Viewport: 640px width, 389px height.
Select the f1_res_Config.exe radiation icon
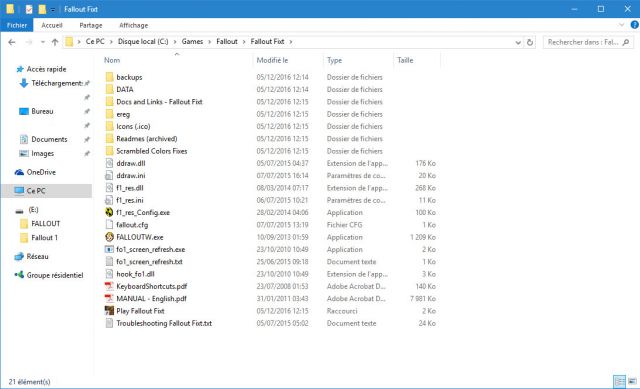[x=109, y=212]
